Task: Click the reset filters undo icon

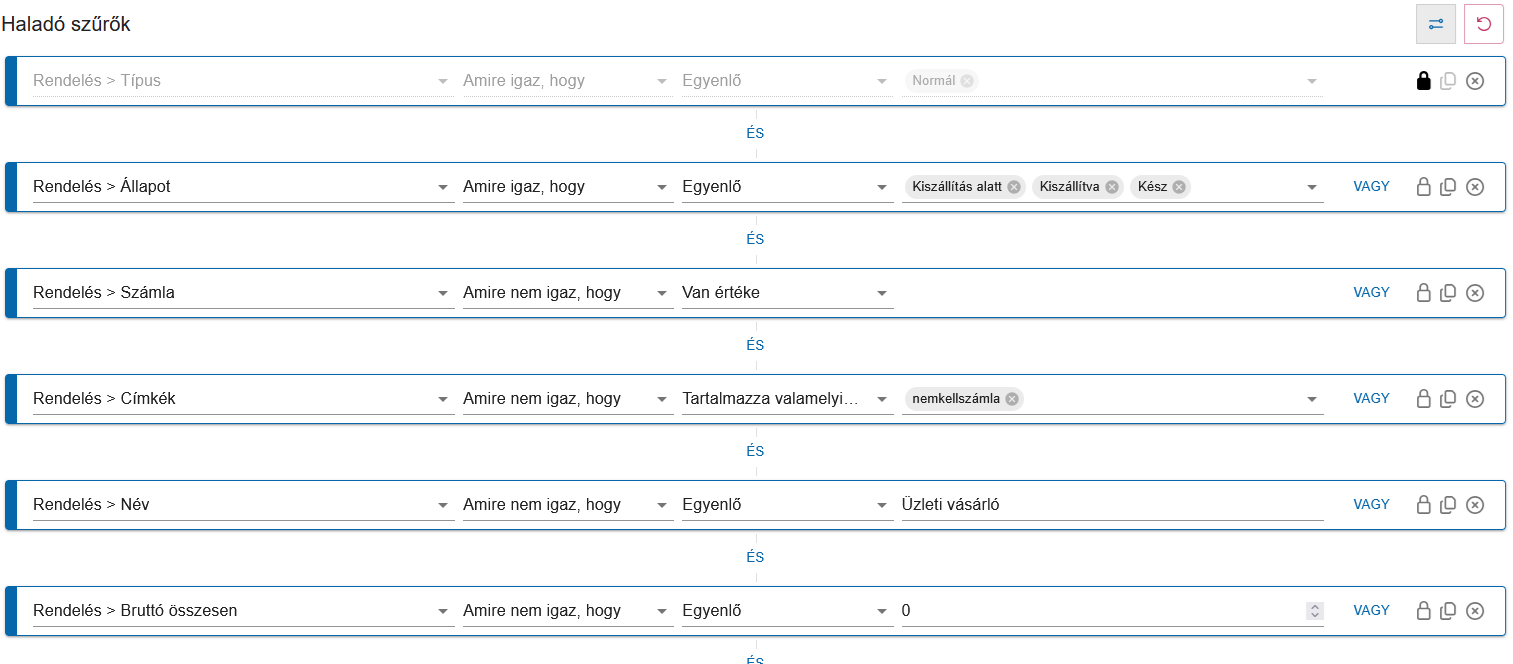Action: click(1483, 24)
